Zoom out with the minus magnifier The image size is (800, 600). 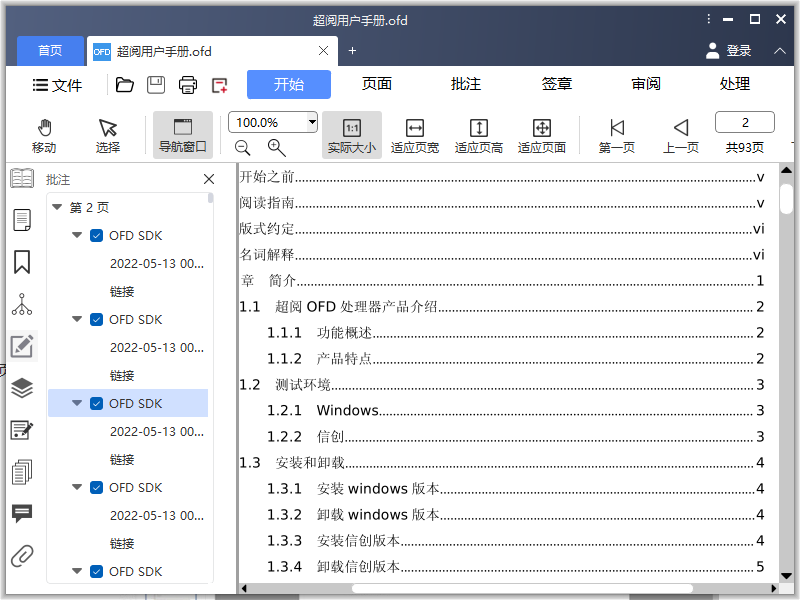tap(243, 148)
